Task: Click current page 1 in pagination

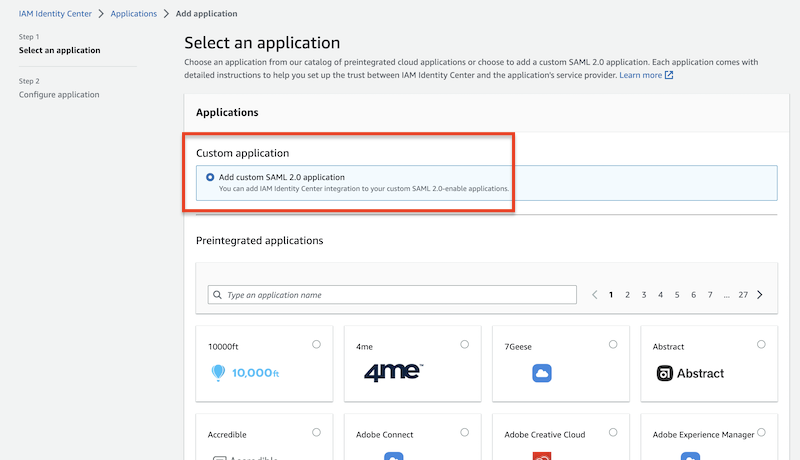Action: tap(611, 295)
